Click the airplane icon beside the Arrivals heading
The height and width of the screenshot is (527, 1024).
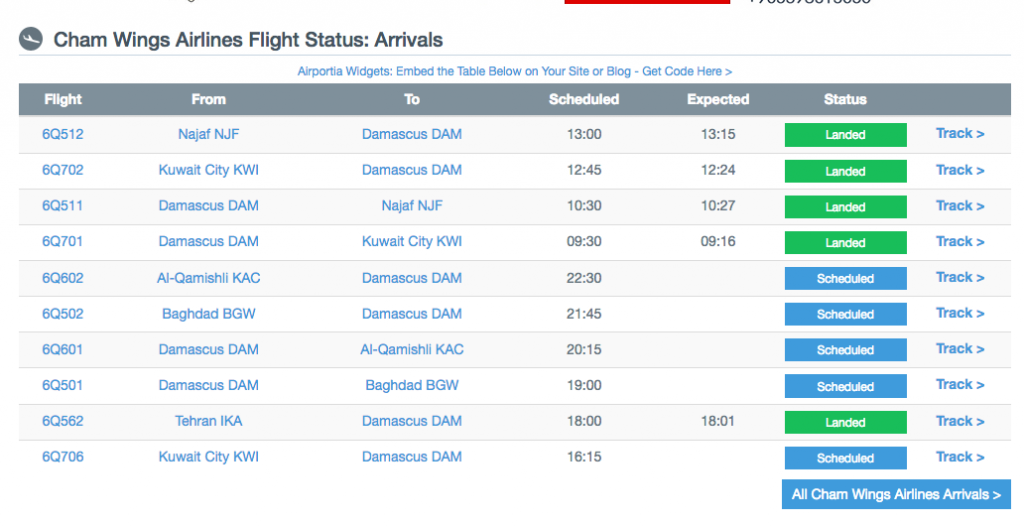pyautogui.click(x=31, y=39)
